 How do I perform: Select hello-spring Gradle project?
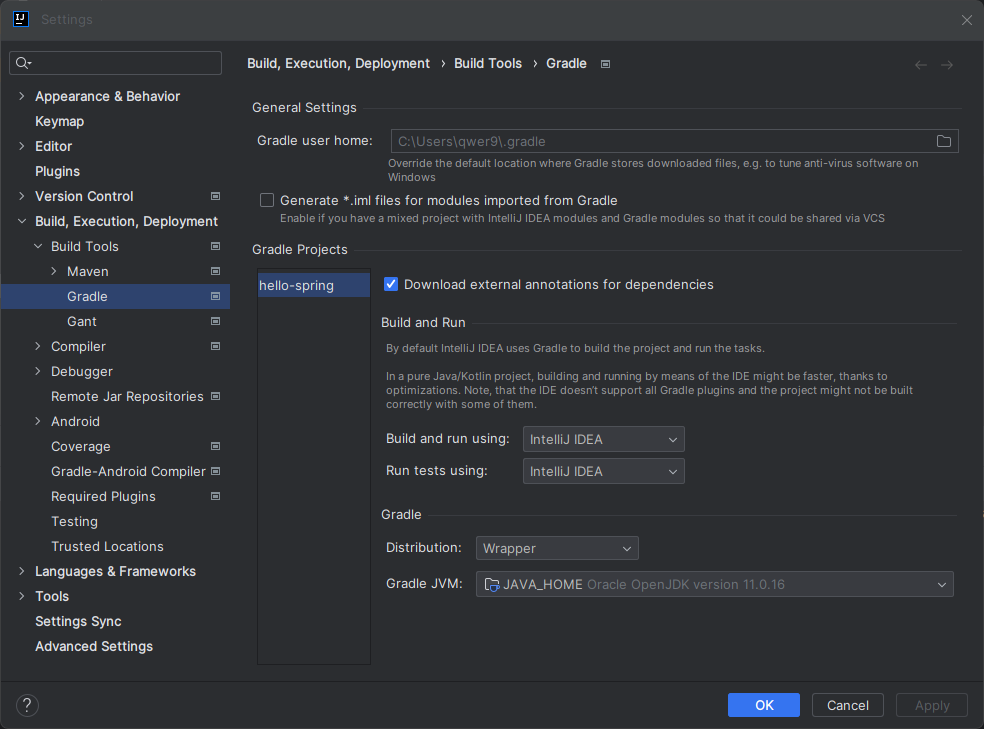click(x=313, y=285)
